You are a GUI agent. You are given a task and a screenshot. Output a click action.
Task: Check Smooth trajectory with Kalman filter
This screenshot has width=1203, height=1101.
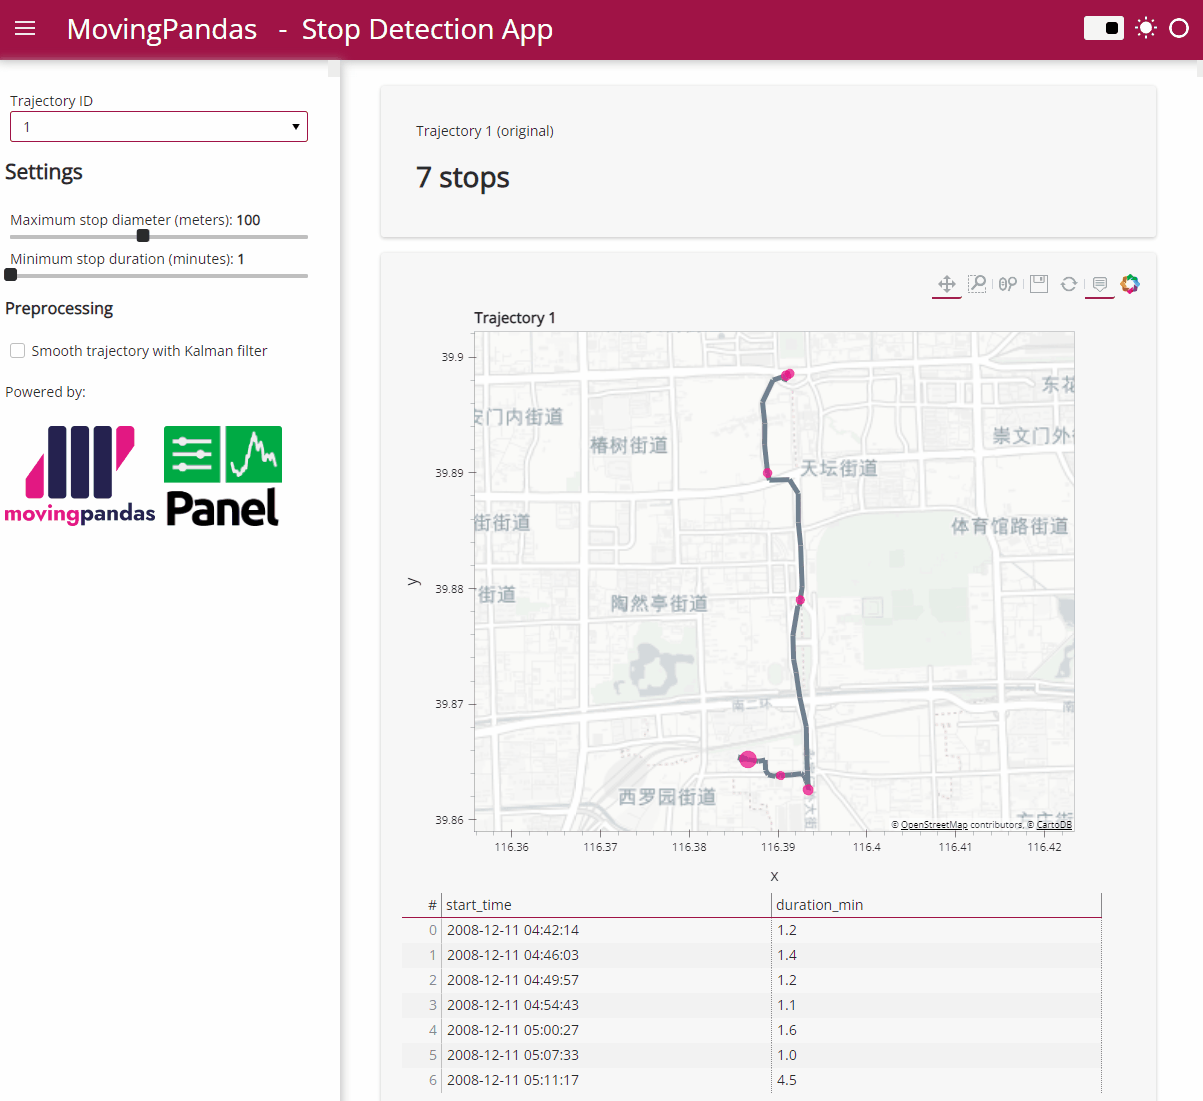coord(18,351)
